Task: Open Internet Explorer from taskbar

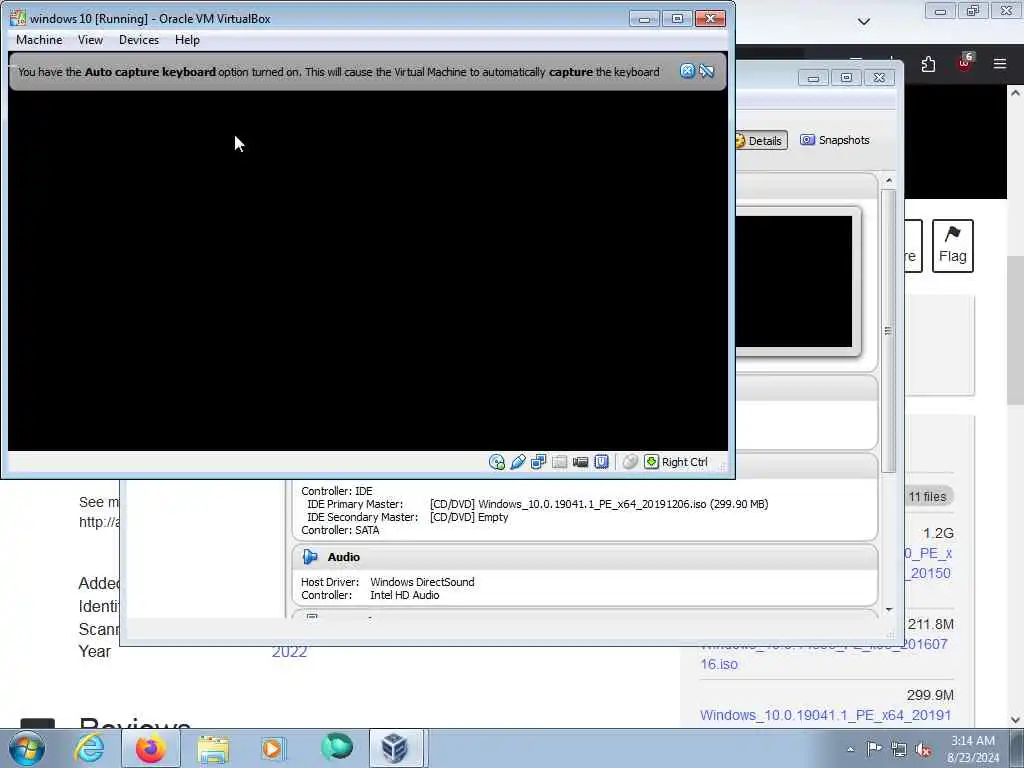Action: coord(89,748)
